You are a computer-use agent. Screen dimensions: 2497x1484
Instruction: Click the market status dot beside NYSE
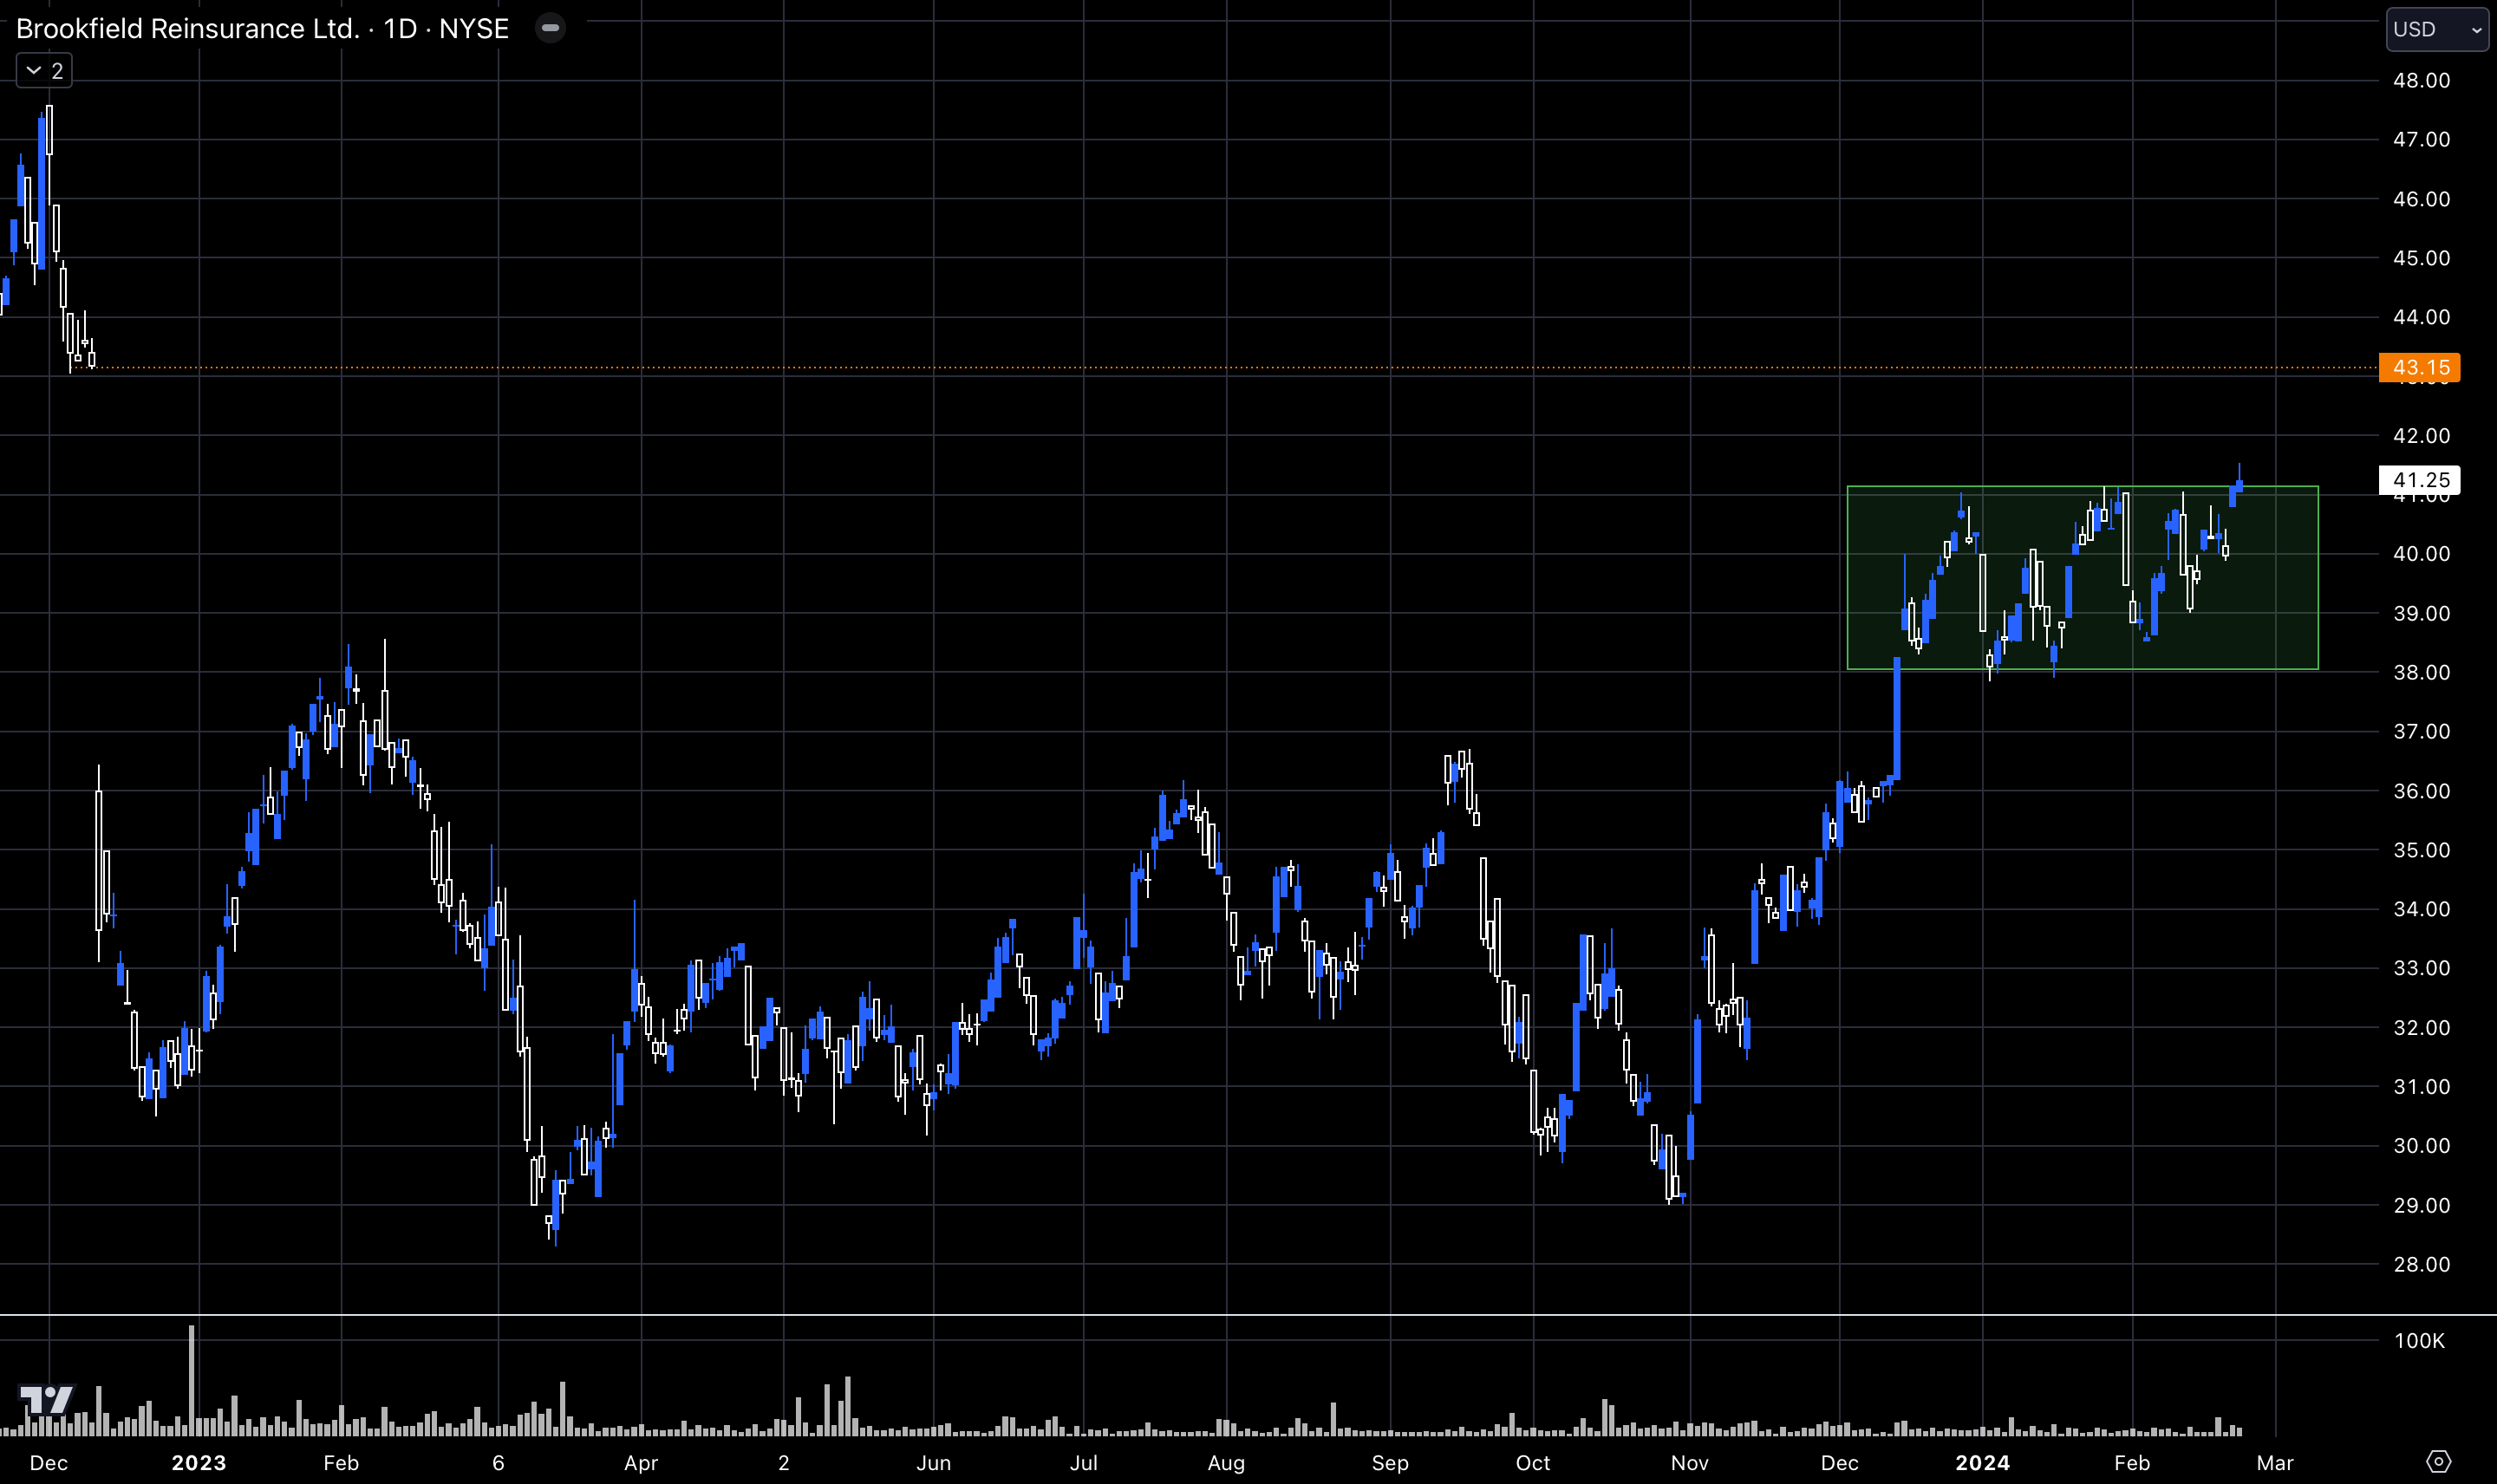[550, 28]
